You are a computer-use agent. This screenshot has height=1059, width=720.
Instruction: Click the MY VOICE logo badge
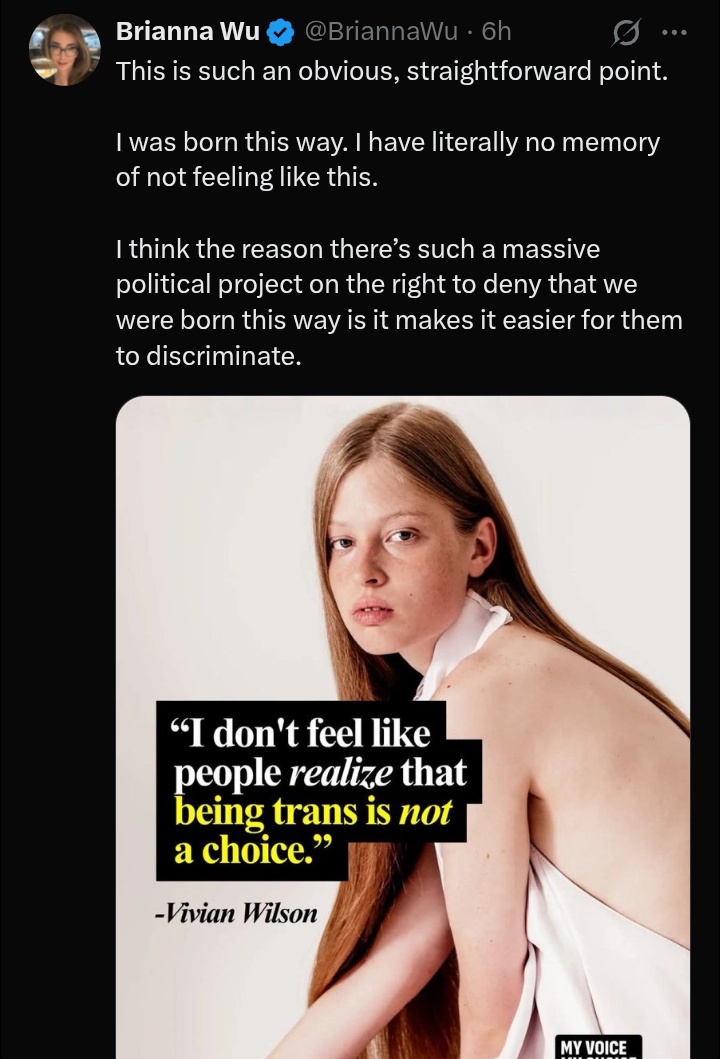click(x=598, y=1046)
